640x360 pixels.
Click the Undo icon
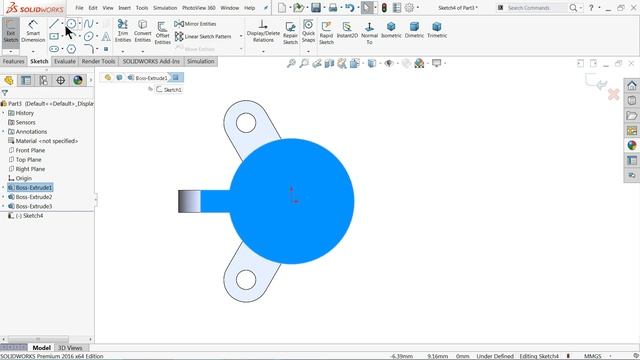point(349,8)
